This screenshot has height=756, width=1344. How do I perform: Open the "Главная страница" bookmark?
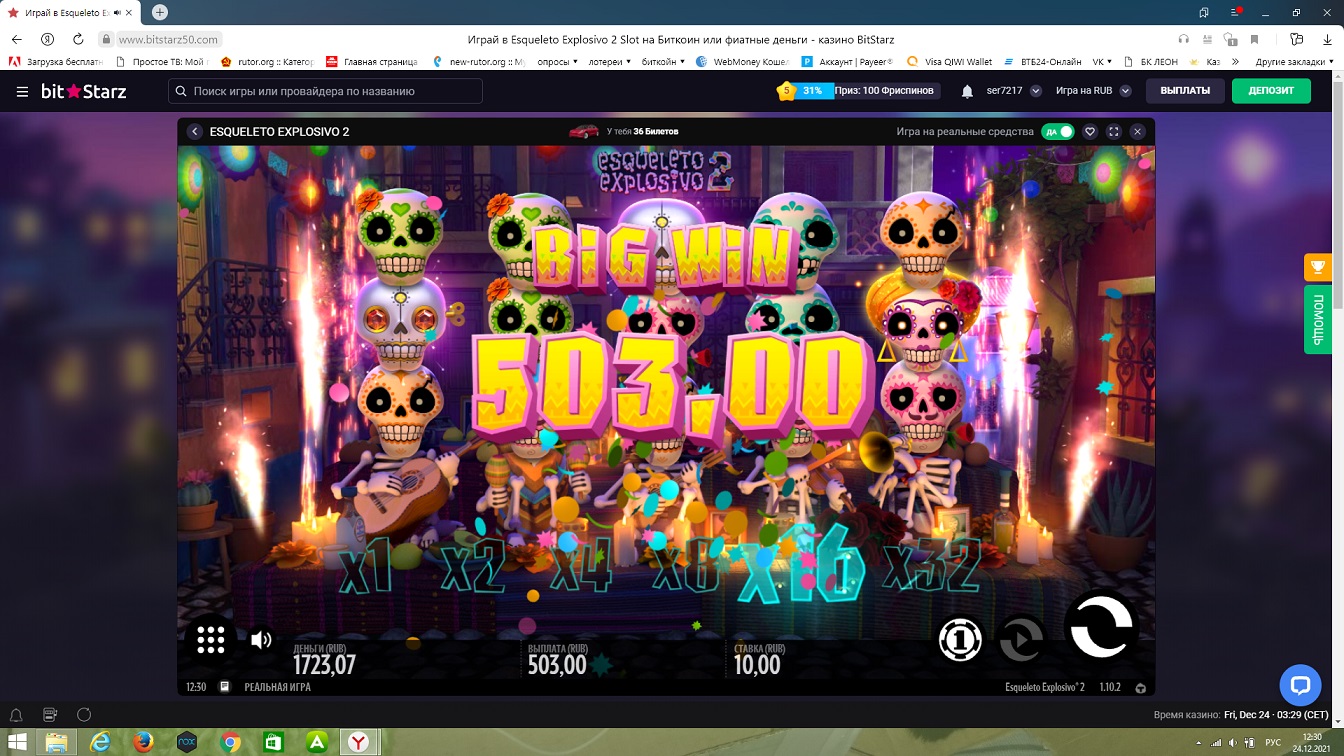[x=371, y=62]
